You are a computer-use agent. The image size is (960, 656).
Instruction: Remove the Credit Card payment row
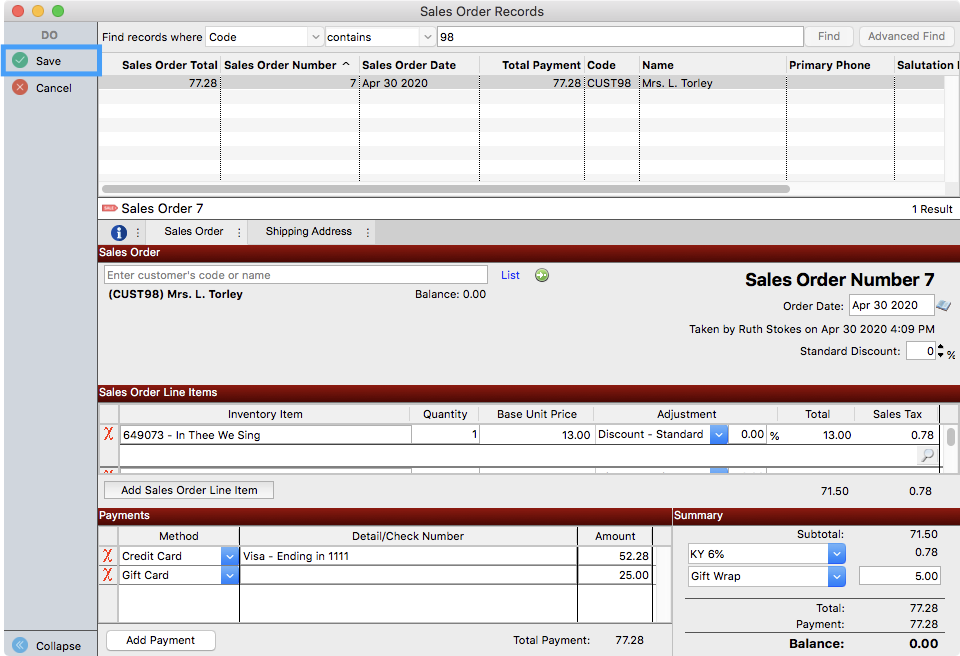108,556
